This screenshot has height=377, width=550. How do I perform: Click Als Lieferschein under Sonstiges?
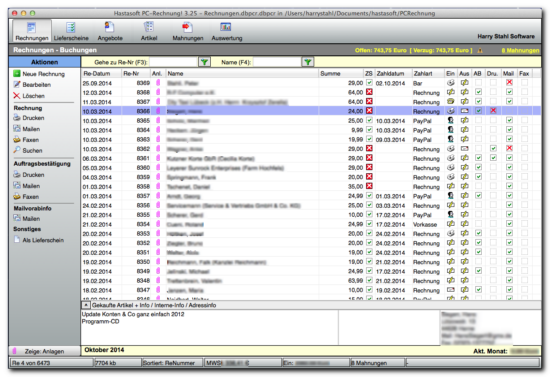tap(39, 240)
